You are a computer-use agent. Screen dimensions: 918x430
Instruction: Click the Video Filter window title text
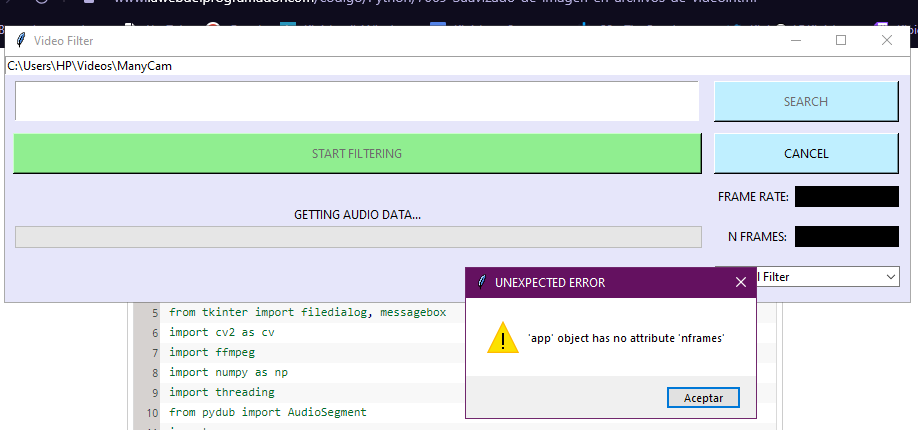point(63,40)
